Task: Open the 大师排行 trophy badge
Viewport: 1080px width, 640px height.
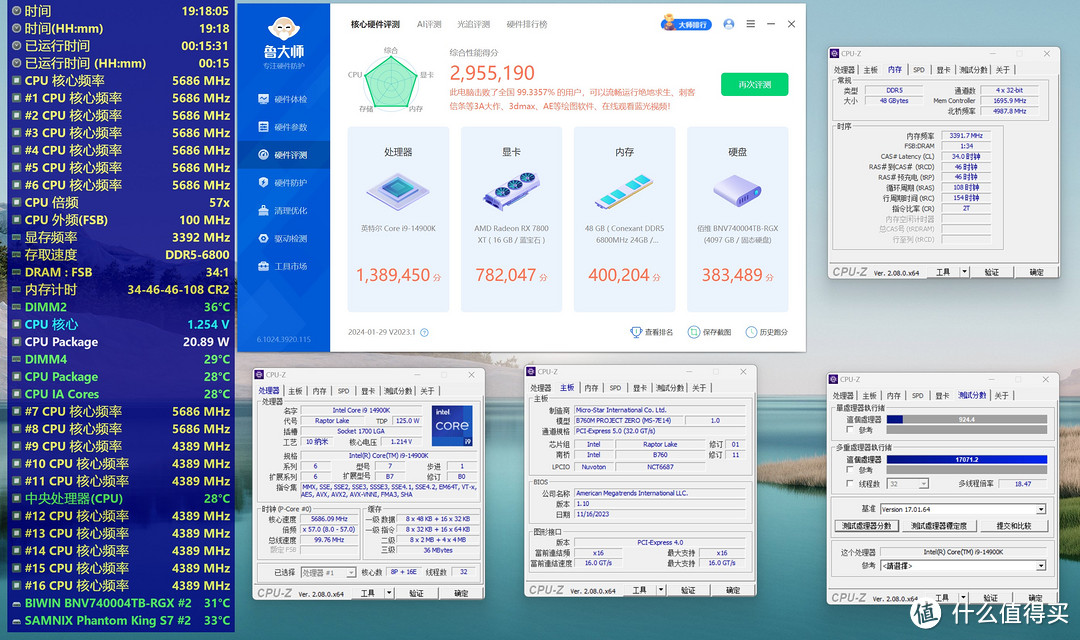Action: pos(686,23)
